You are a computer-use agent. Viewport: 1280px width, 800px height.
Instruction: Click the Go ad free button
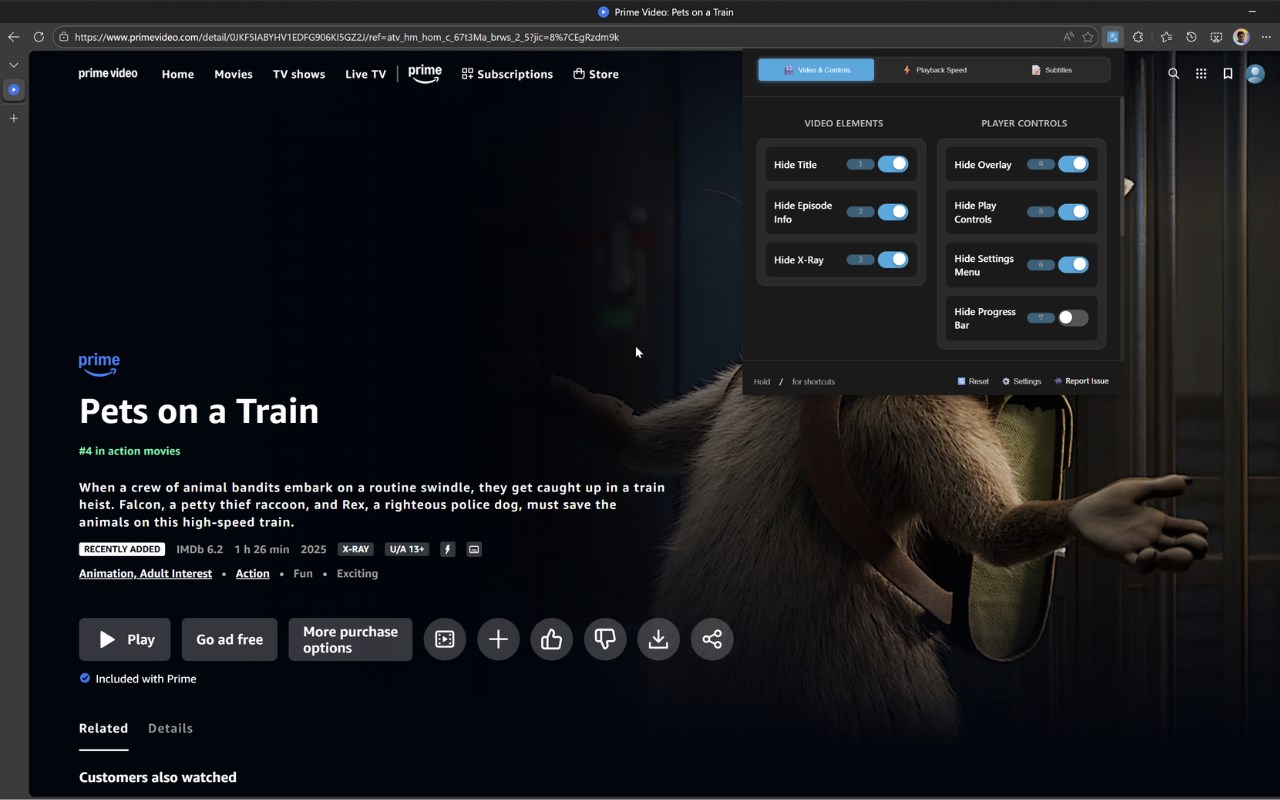pyautogui.click(x=230, y=639)
